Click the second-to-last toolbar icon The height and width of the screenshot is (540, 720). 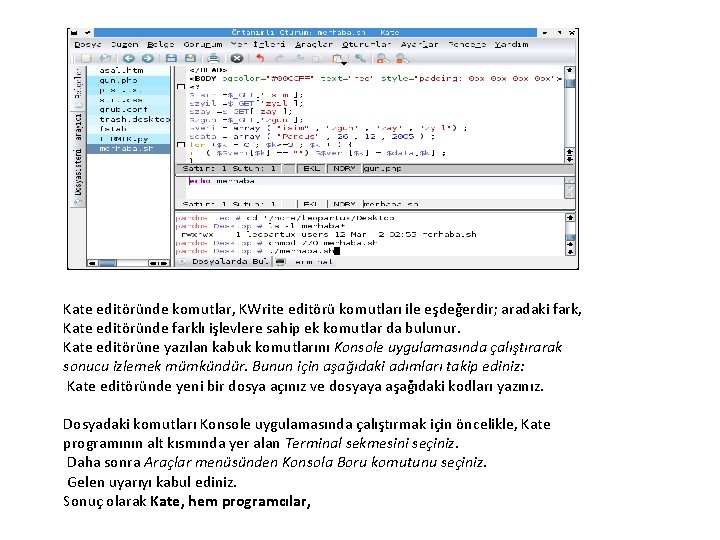coord(381,58)
